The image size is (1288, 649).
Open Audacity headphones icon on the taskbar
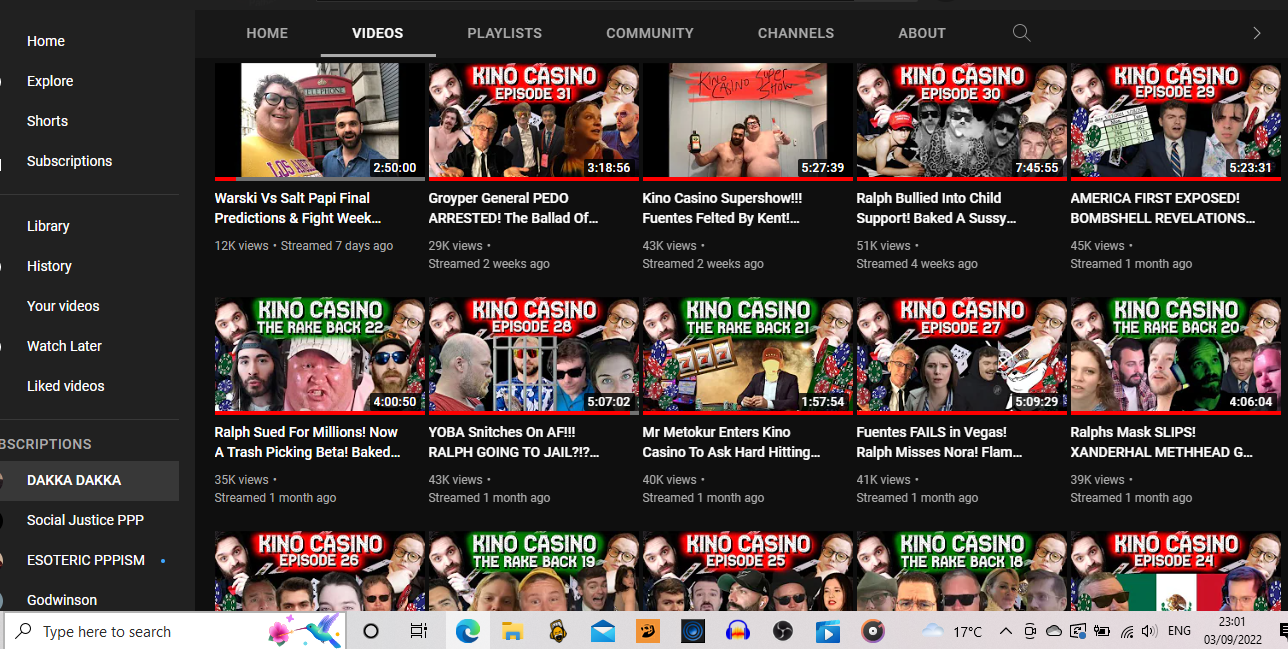pyautogui.click(x=738, y=631)
